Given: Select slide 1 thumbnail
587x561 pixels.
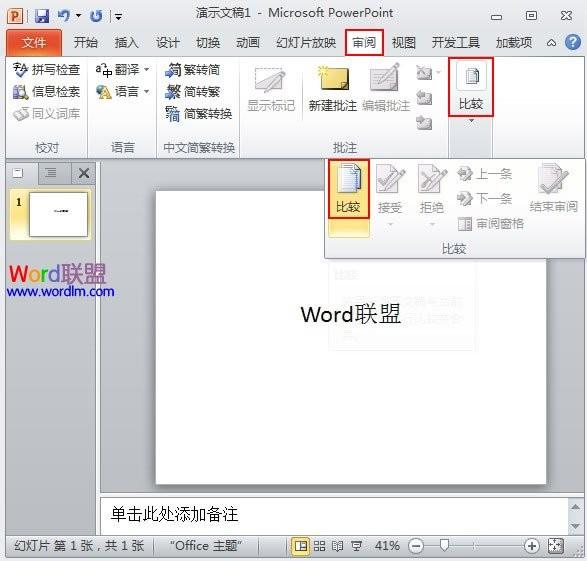Looking at the screenshot, I should pyautogui.click(x=58, y=214).
